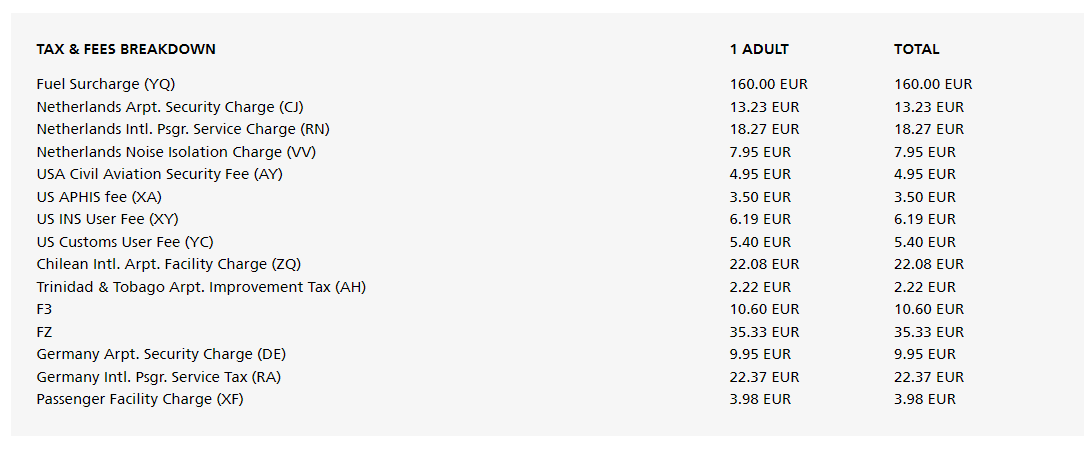Viewport: 1090px width, 461px height.
Task: Click the F3 fee row label
Action: pyautogui.click(x=44, y=309)
